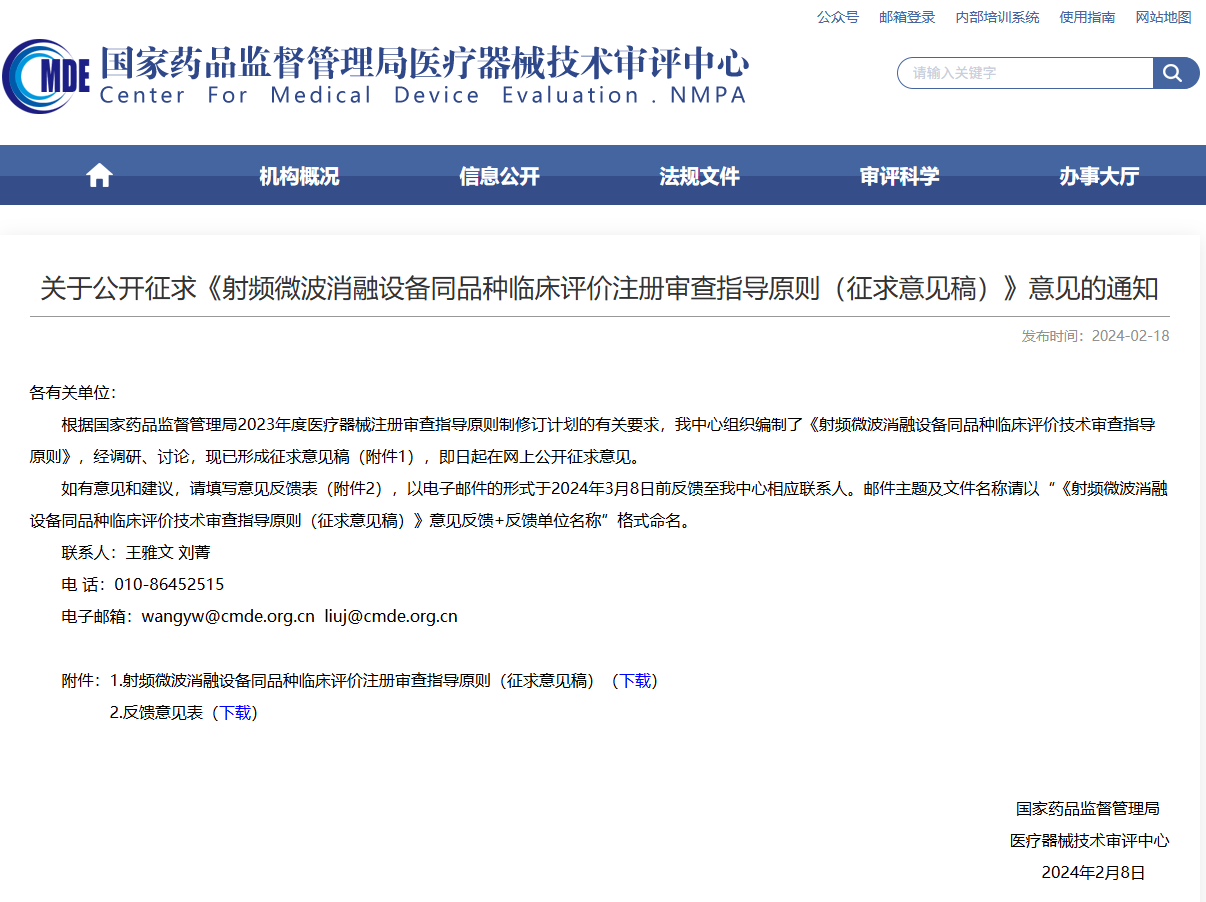Click the notice headline text

(599, 289)
